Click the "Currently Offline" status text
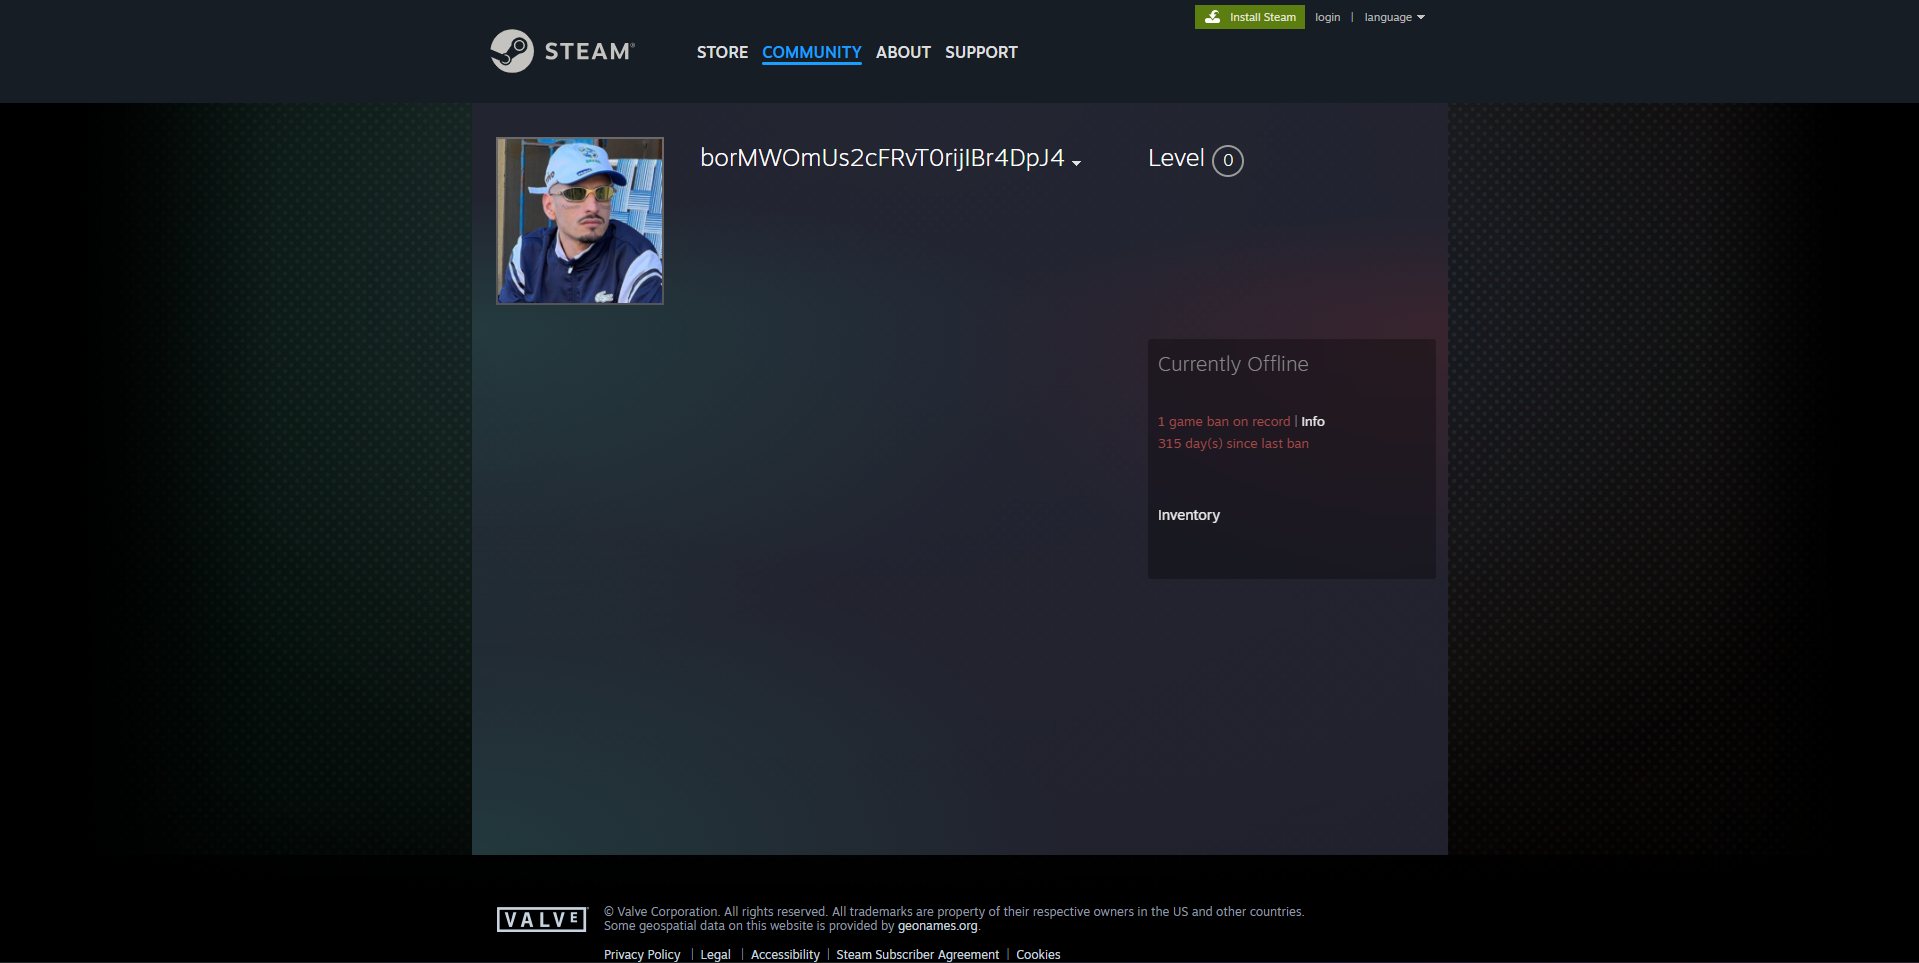Screen dimensions: 1919x963 click(1233, 364)
